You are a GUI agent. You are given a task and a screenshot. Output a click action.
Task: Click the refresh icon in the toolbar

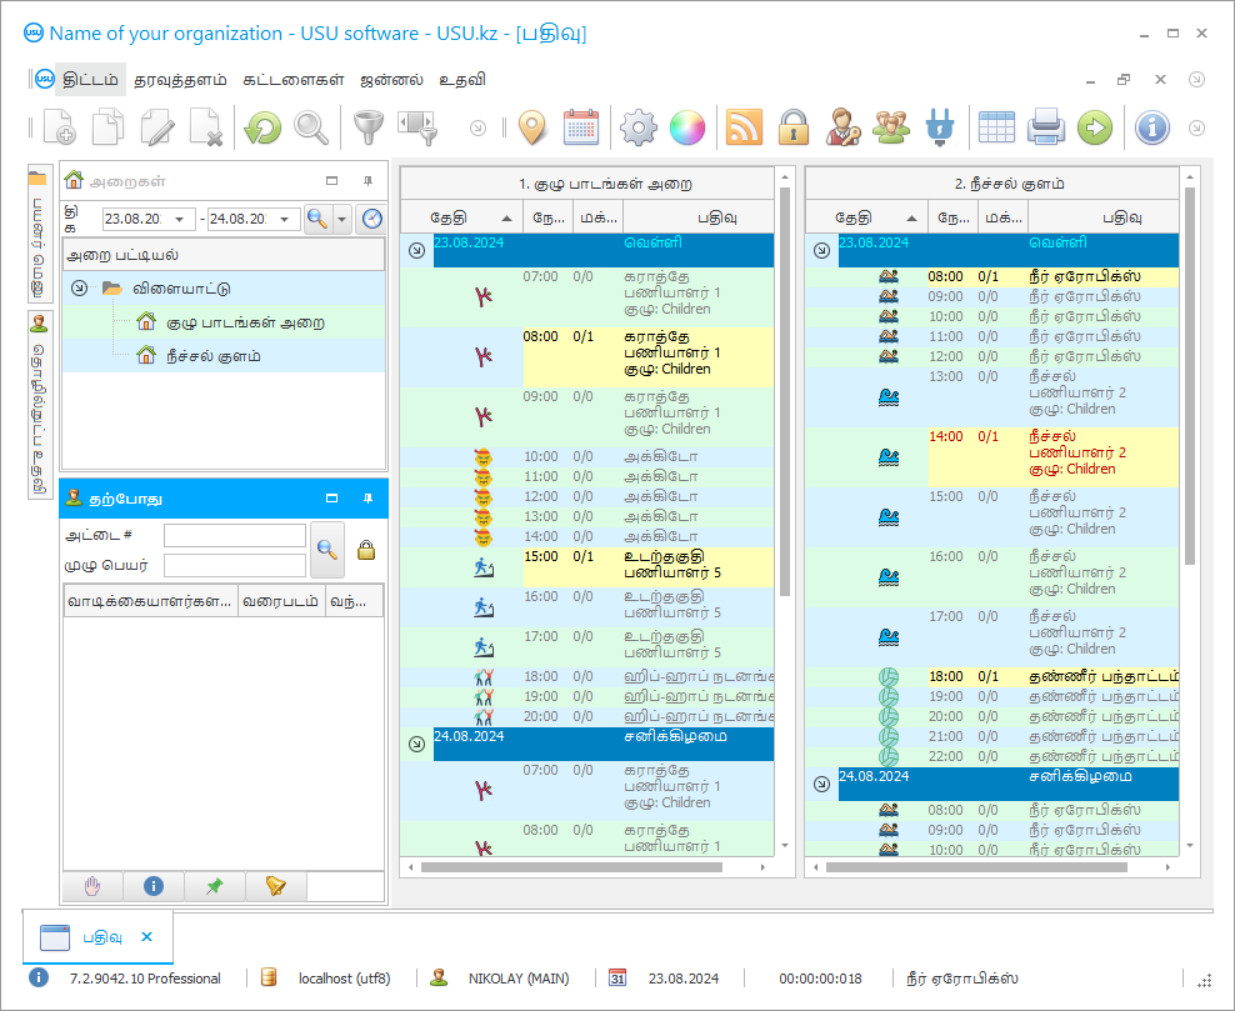(x=263, y=128)
